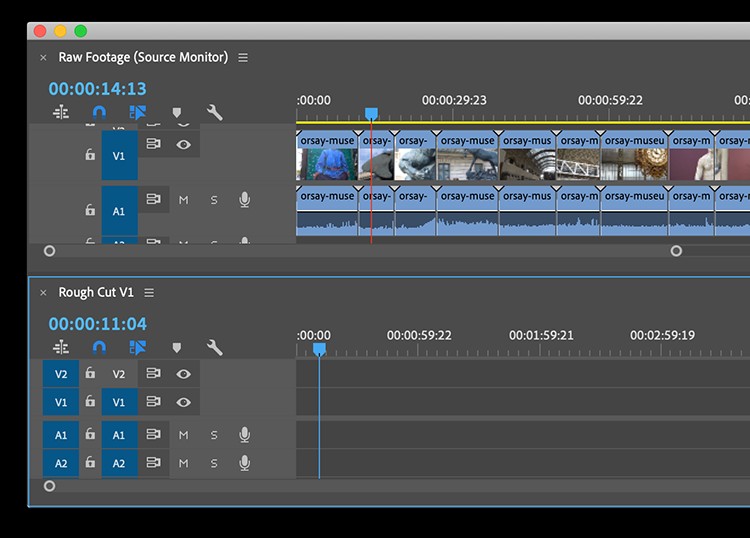This screenshot has width=750, height=538.
Task: Toggle sync lock on Raw Footage A1 track
Action: tap(153, 199)
